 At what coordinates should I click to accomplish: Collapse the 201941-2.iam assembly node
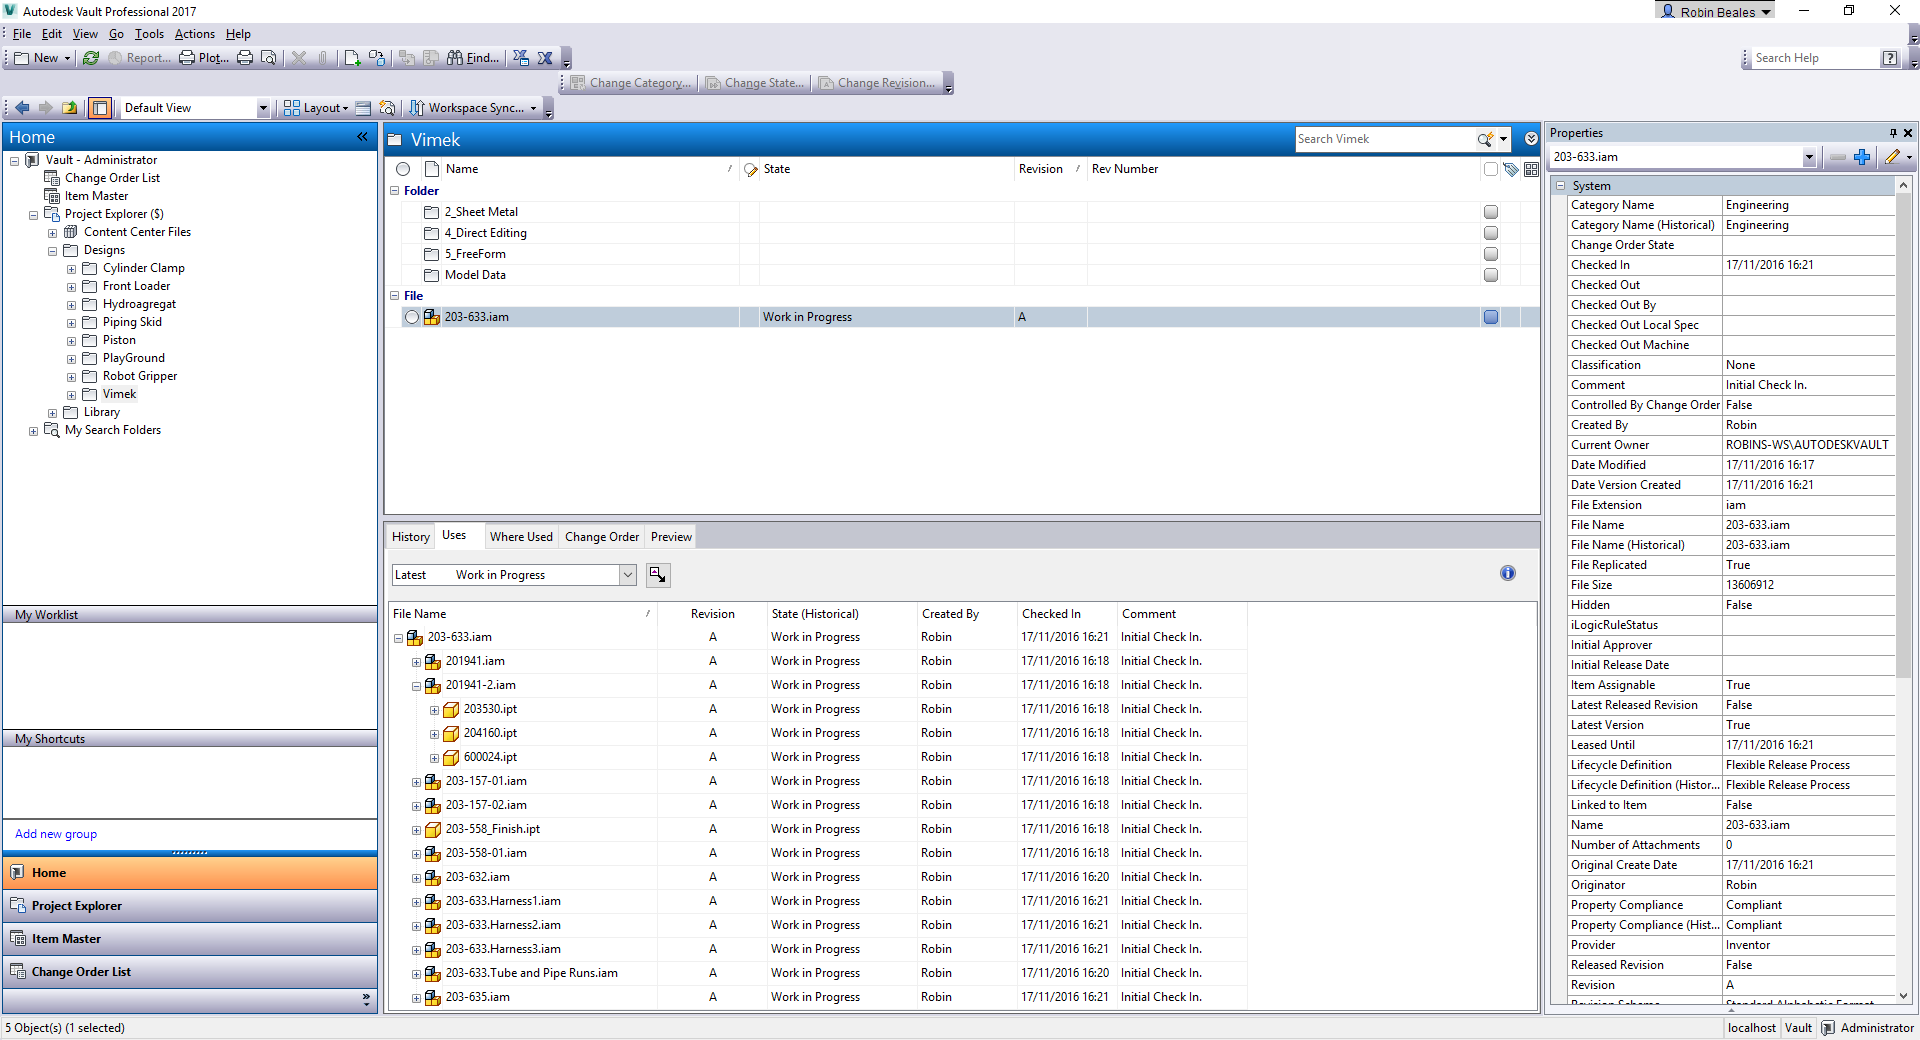coord(416,686)
